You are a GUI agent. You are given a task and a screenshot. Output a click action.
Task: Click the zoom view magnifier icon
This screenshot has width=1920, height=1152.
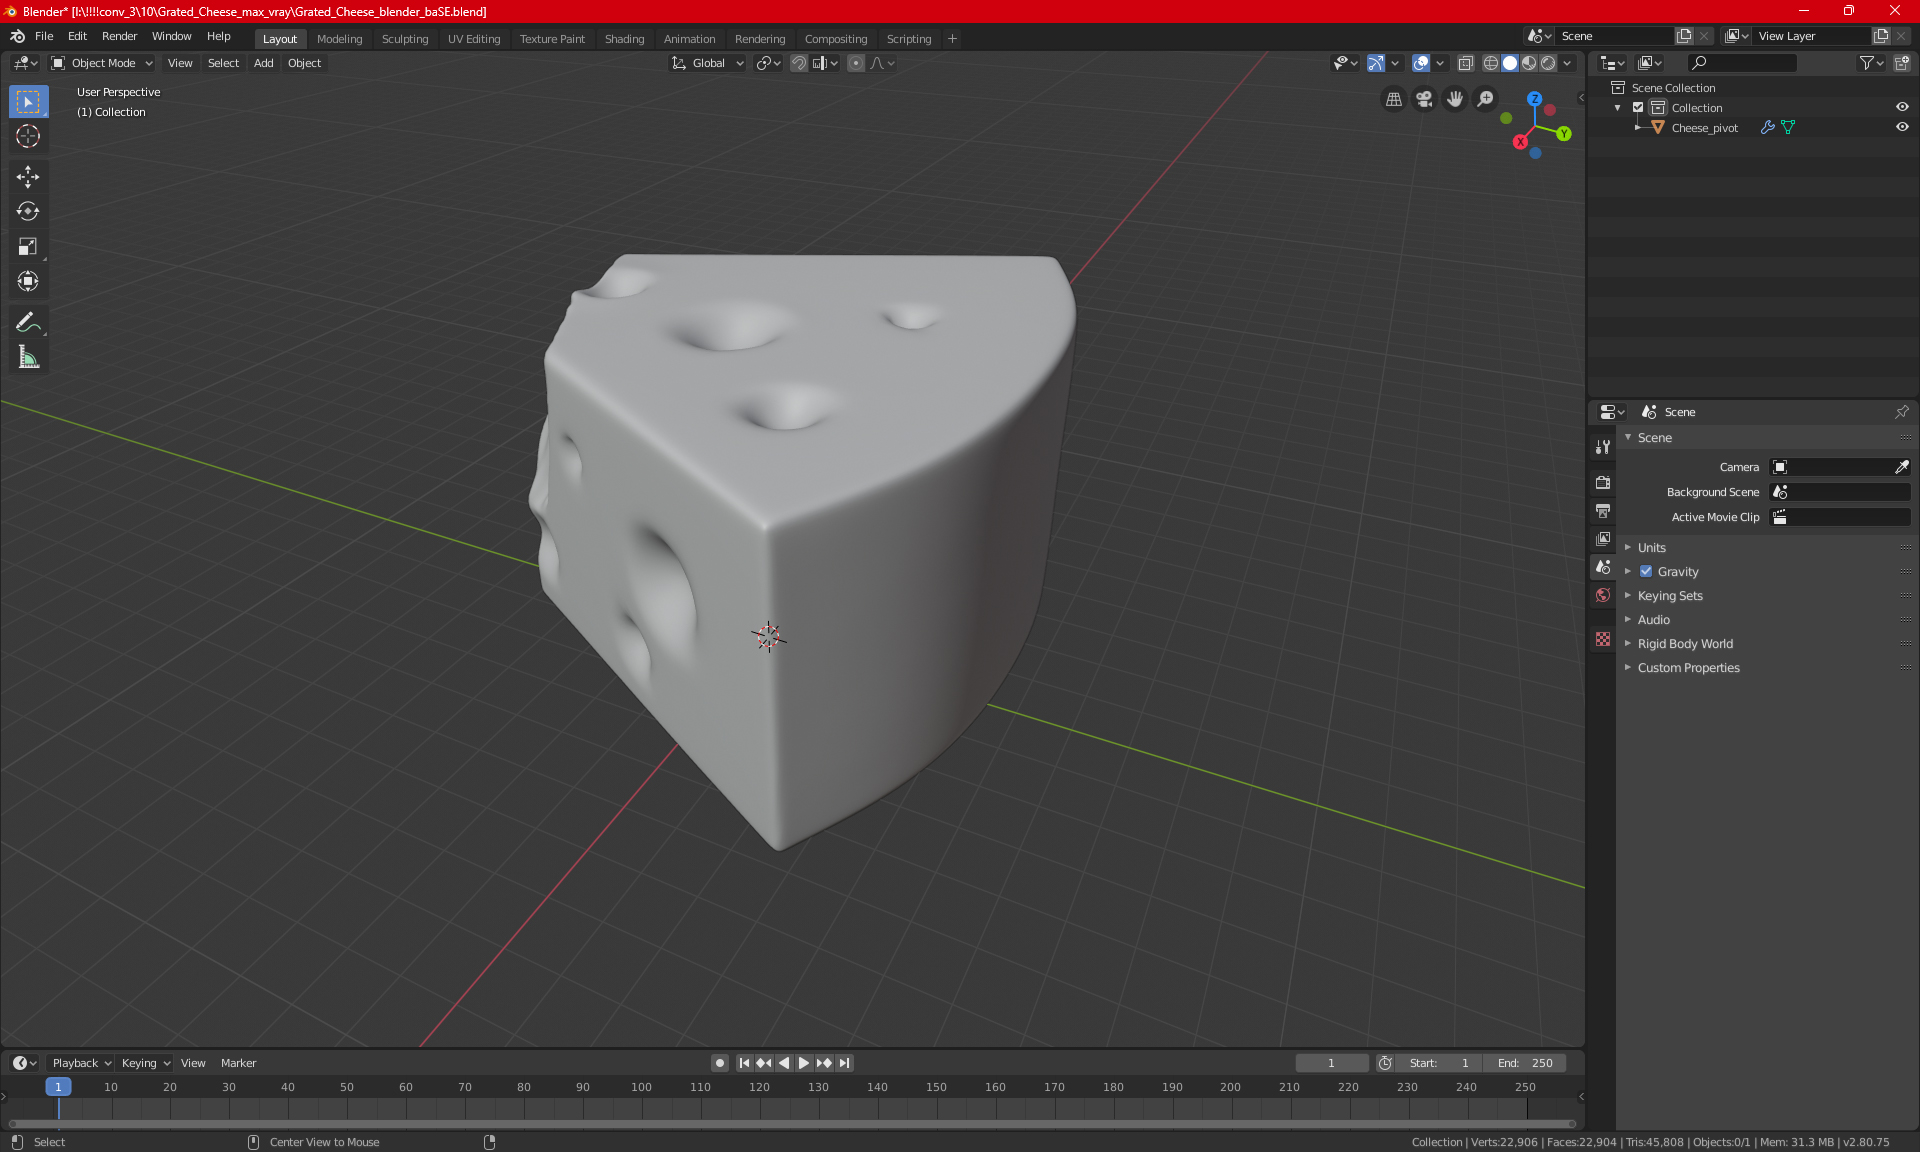[1486, 99]
